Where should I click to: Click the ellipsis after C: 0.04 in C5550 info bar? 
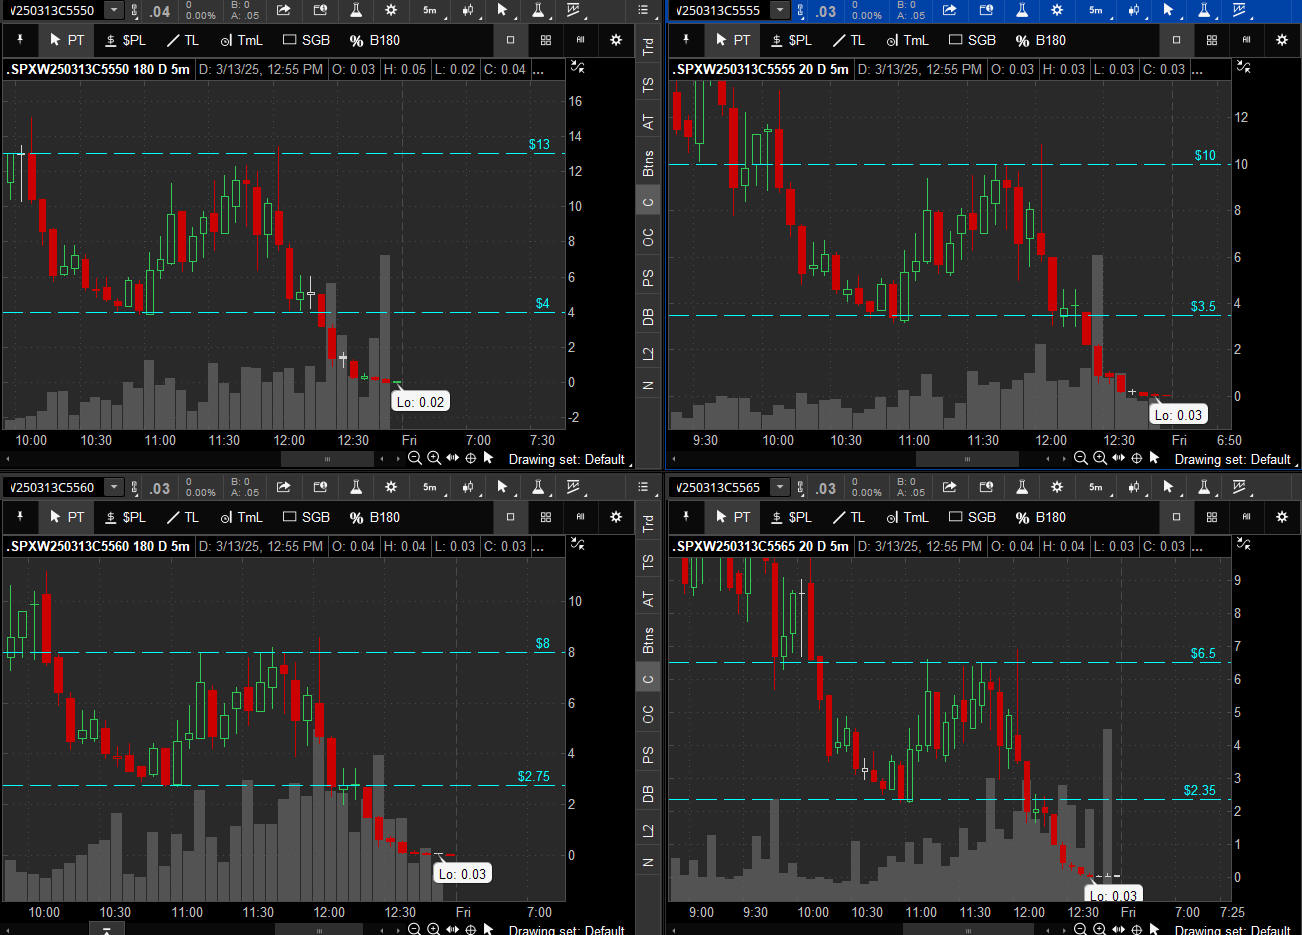(538, 69)
